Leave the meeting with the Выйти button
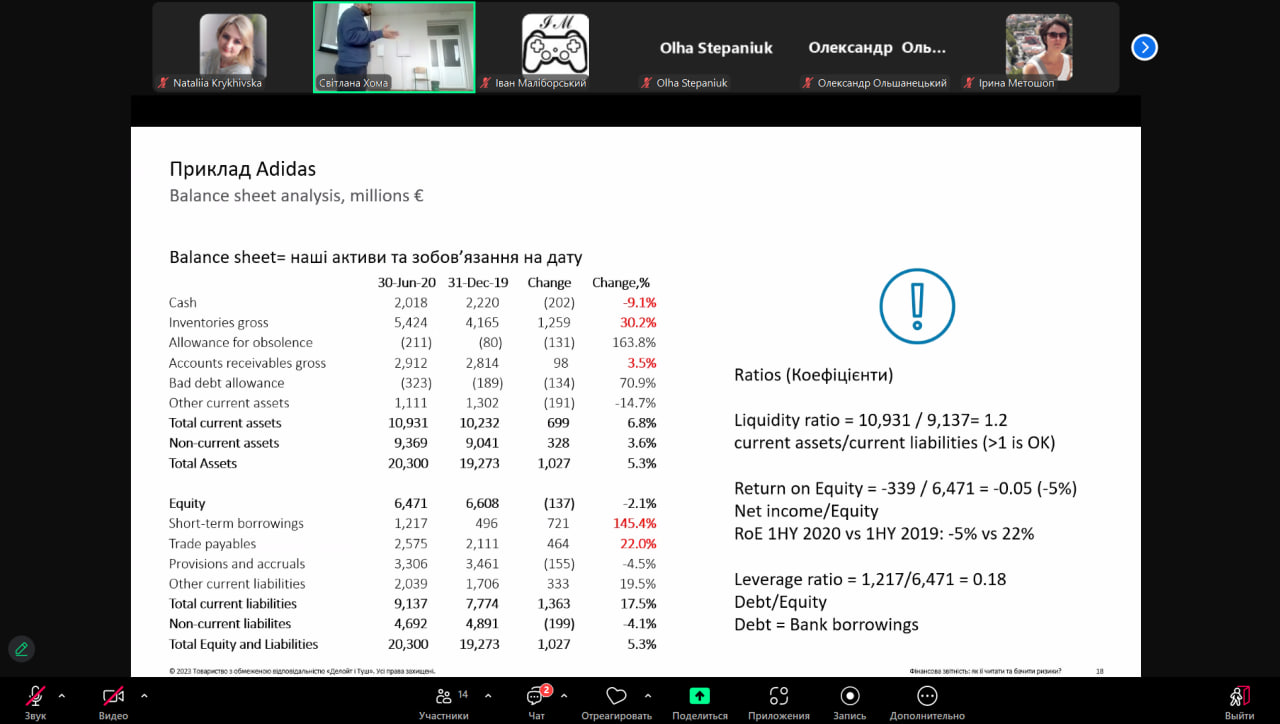Screen dimensions: 1280x724 [x=1240, y=702]
